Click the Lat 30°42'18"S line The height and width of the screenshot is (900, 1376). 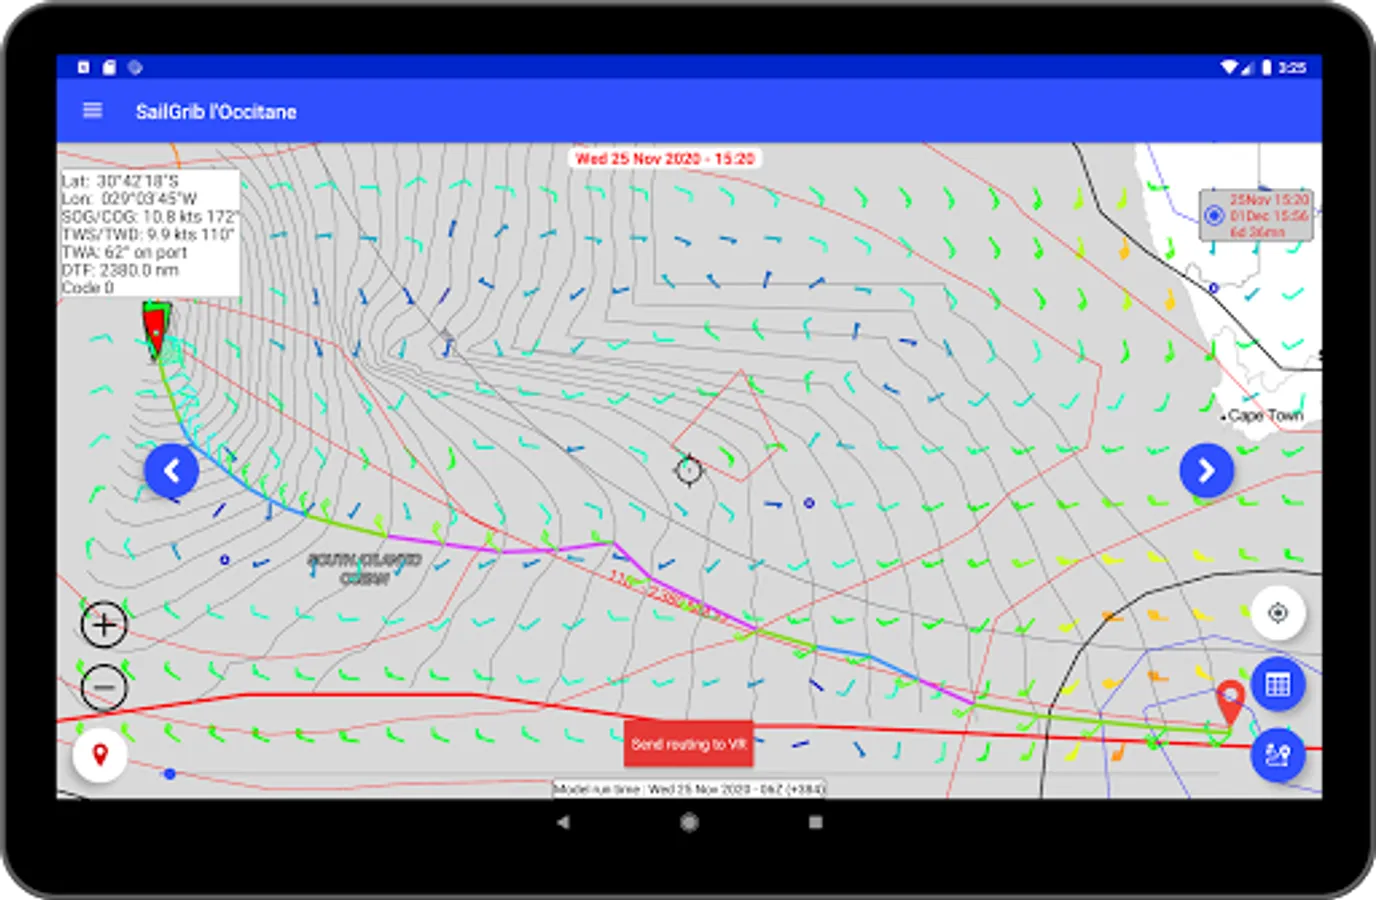pyautogui.click(x=120, y=181)
